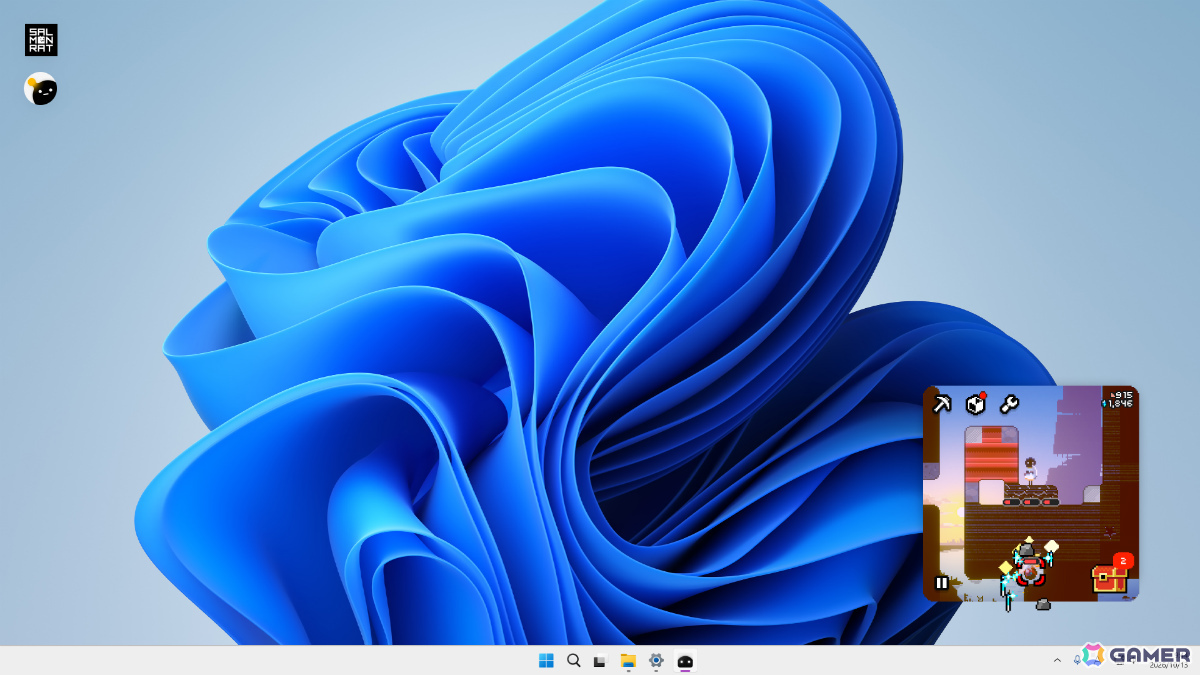Select the pickaxe mining tool
This screenshot has width=1200, height=675.
click(941, 404)
